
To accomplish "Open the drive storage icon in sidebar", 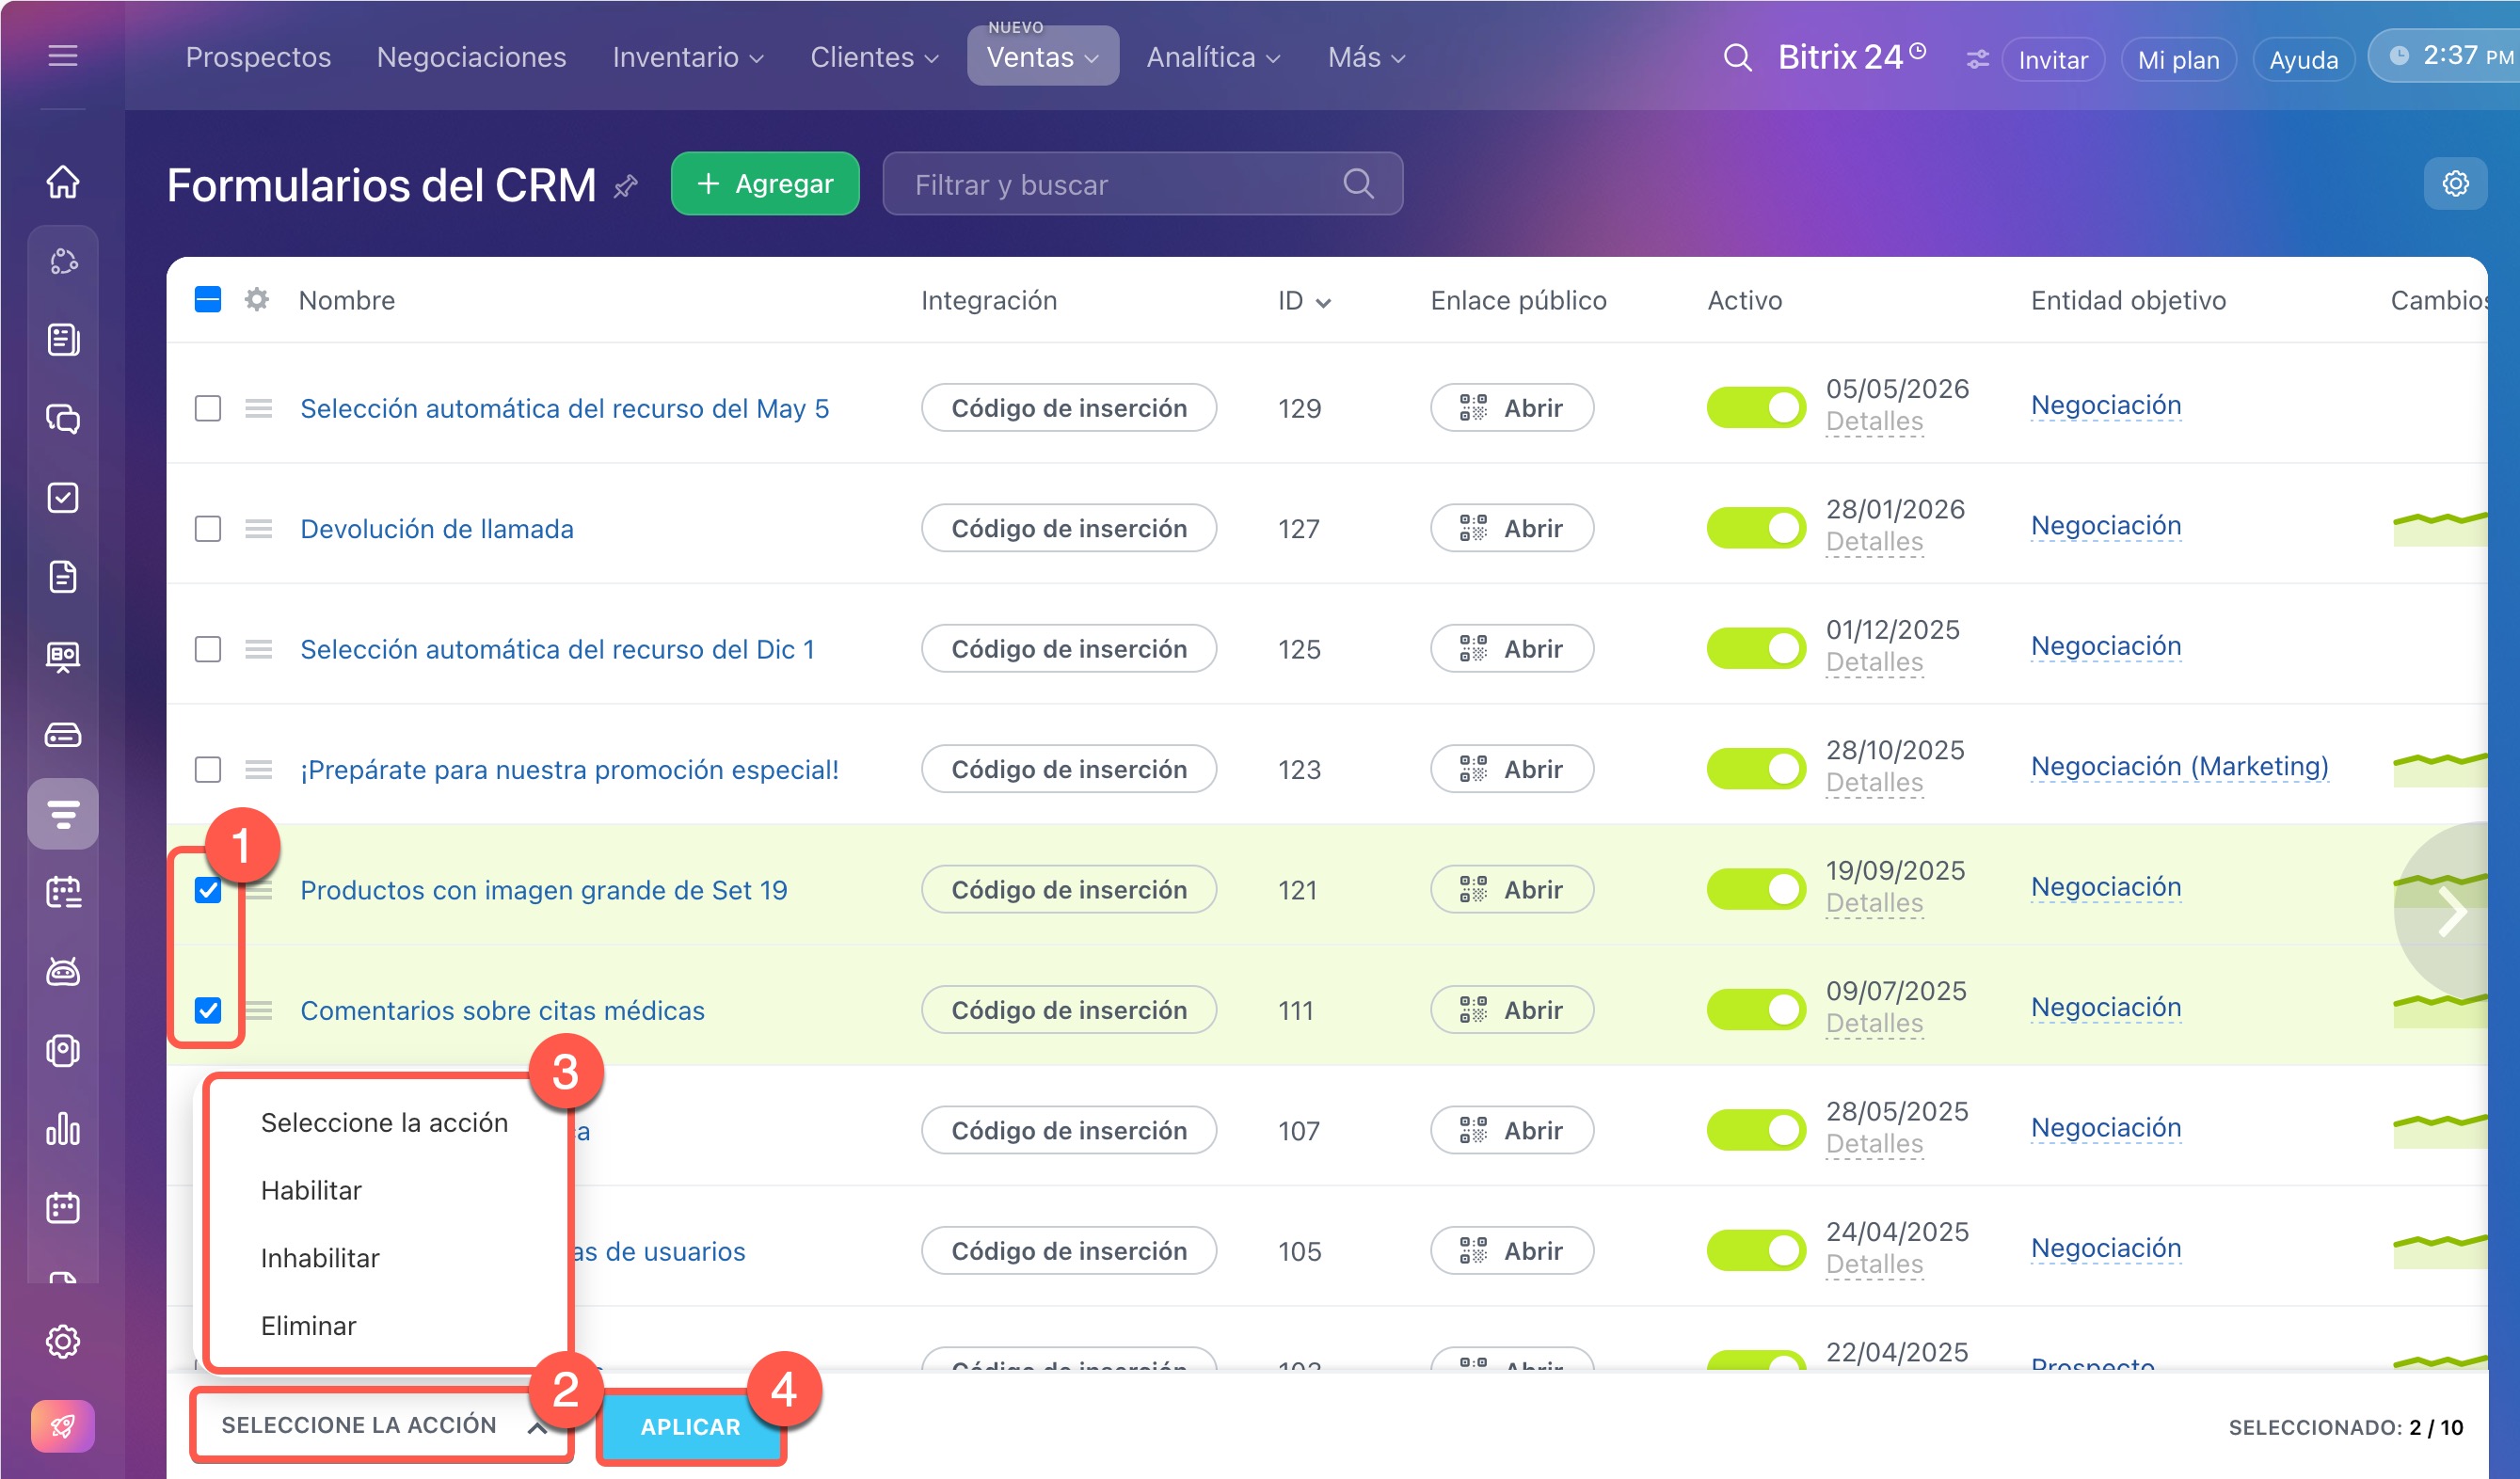I will (62, 735).
